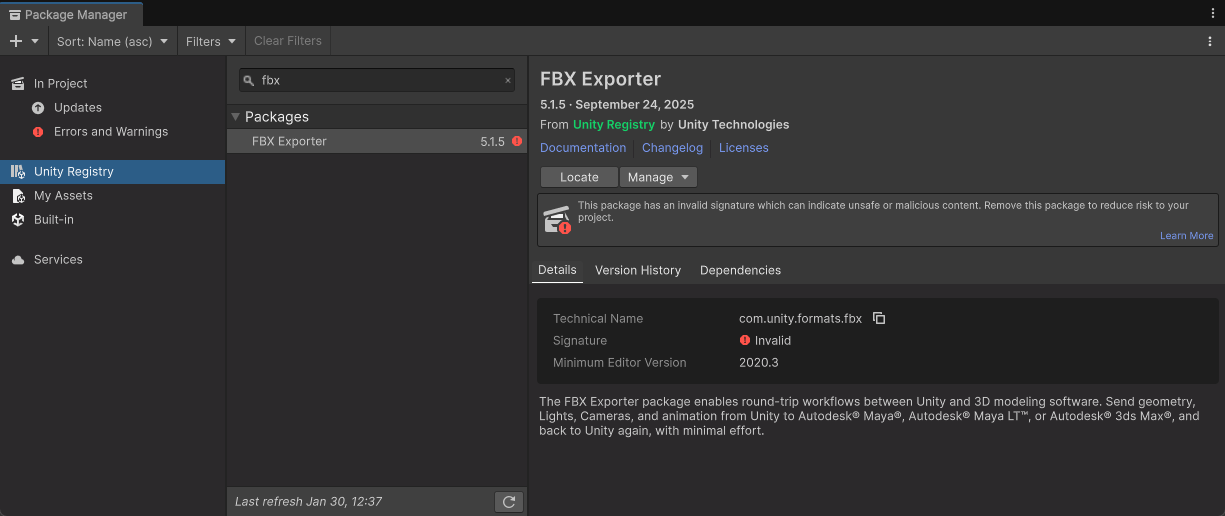Image resolution: width=1225 pixels, height=516 pixels.
Task: Click Last refresh Jan 30, 12:37 status text
Action: [x=308, y=501]
